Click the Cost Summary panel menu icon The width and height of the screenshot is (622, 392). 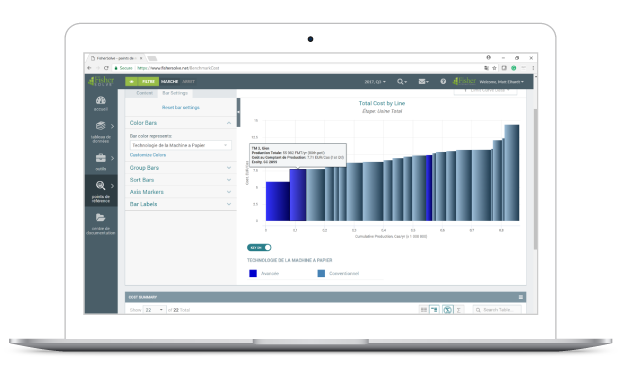(521, 297)
